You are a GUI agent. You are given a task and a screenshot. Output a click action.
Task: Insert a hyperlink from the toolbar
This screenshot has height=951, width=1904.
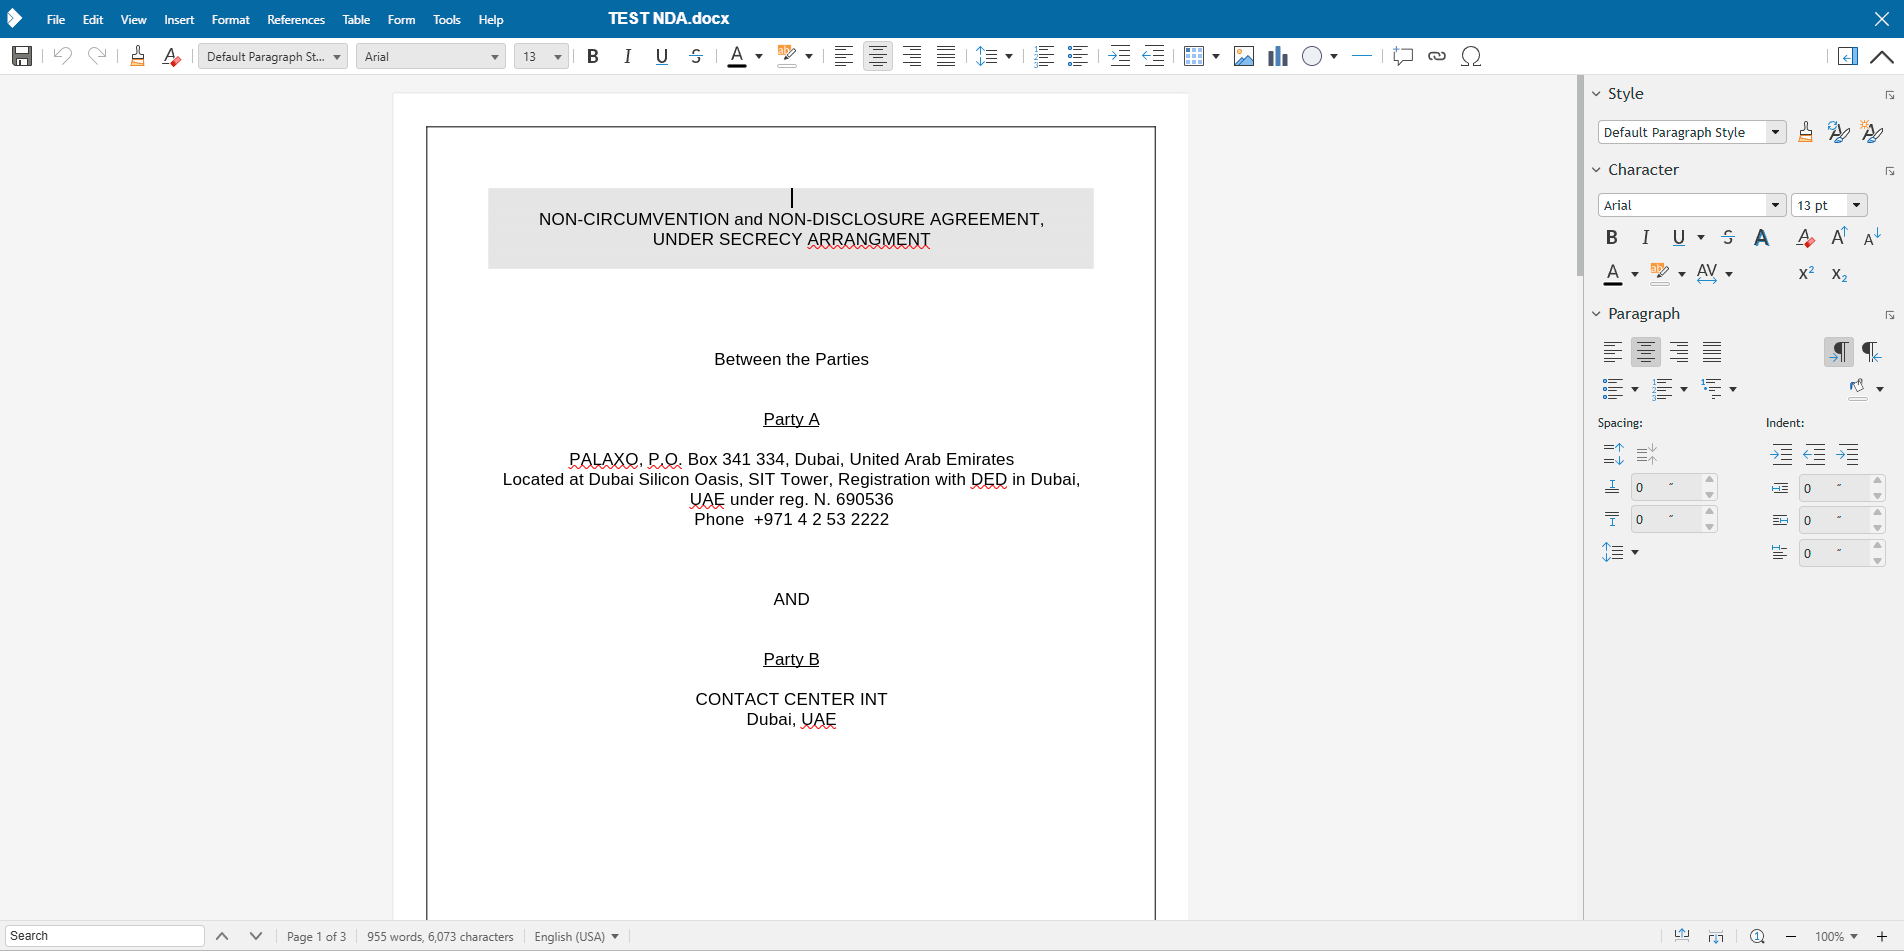click(x=1437, y=57)
